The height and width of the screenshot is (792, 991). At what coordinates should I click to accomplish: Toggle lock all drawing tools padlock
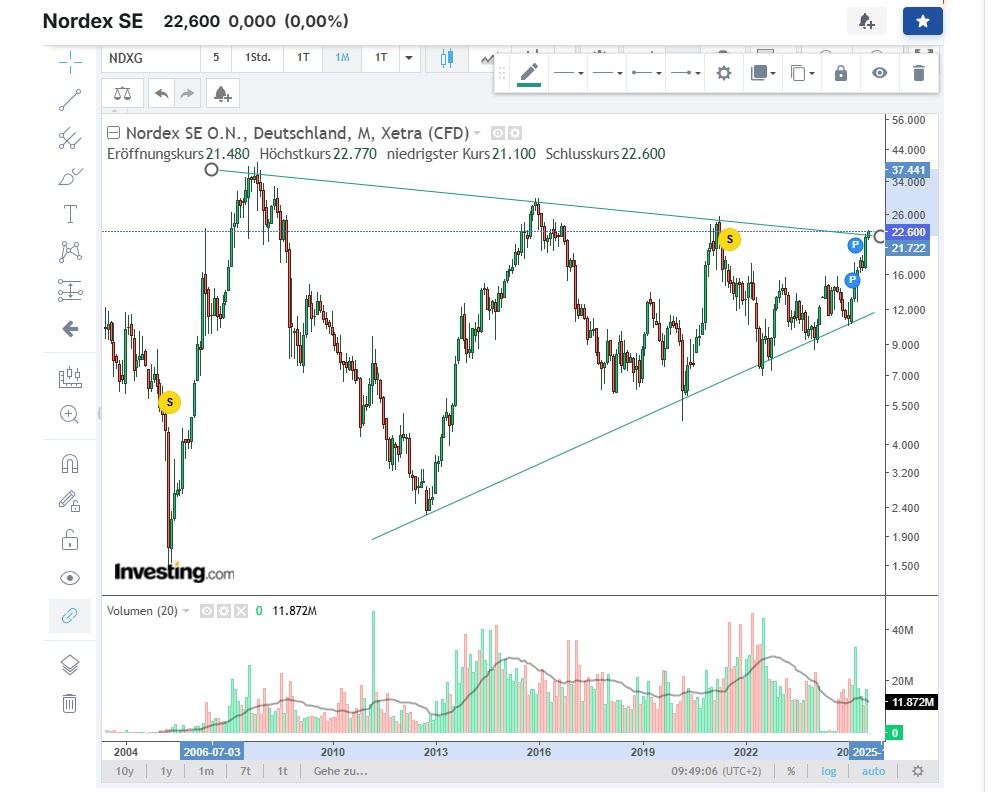[70, 540]
